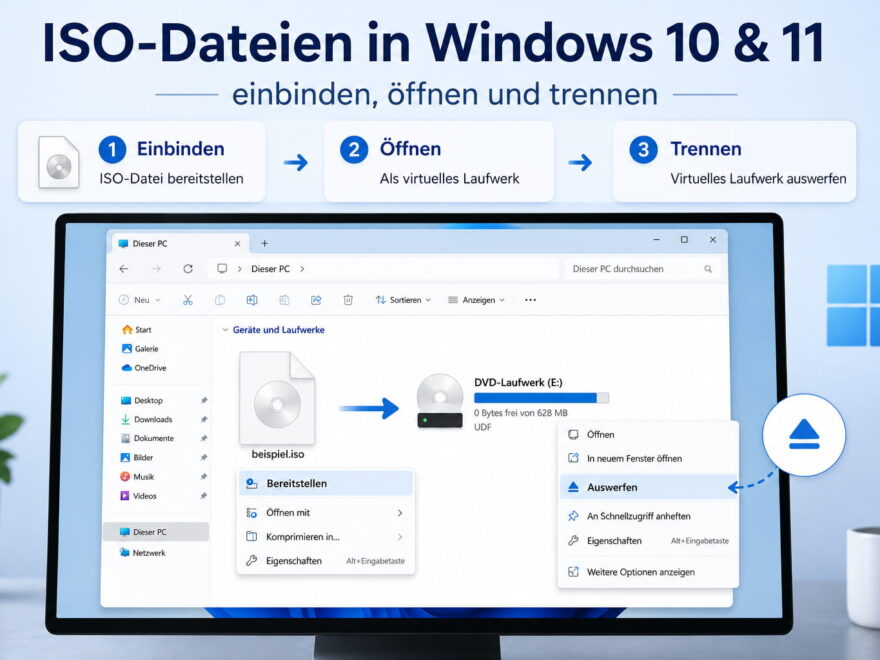Open Start in the sidebar

tap(136, 329)
